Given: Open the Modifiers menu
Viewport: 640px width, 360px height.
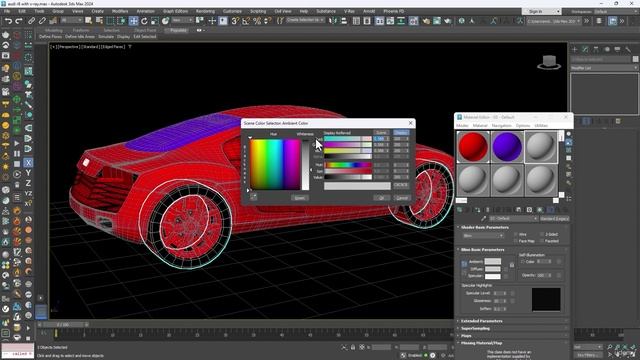Looking at the screenshot, I should pyautogui.click(x=120, y=11).
